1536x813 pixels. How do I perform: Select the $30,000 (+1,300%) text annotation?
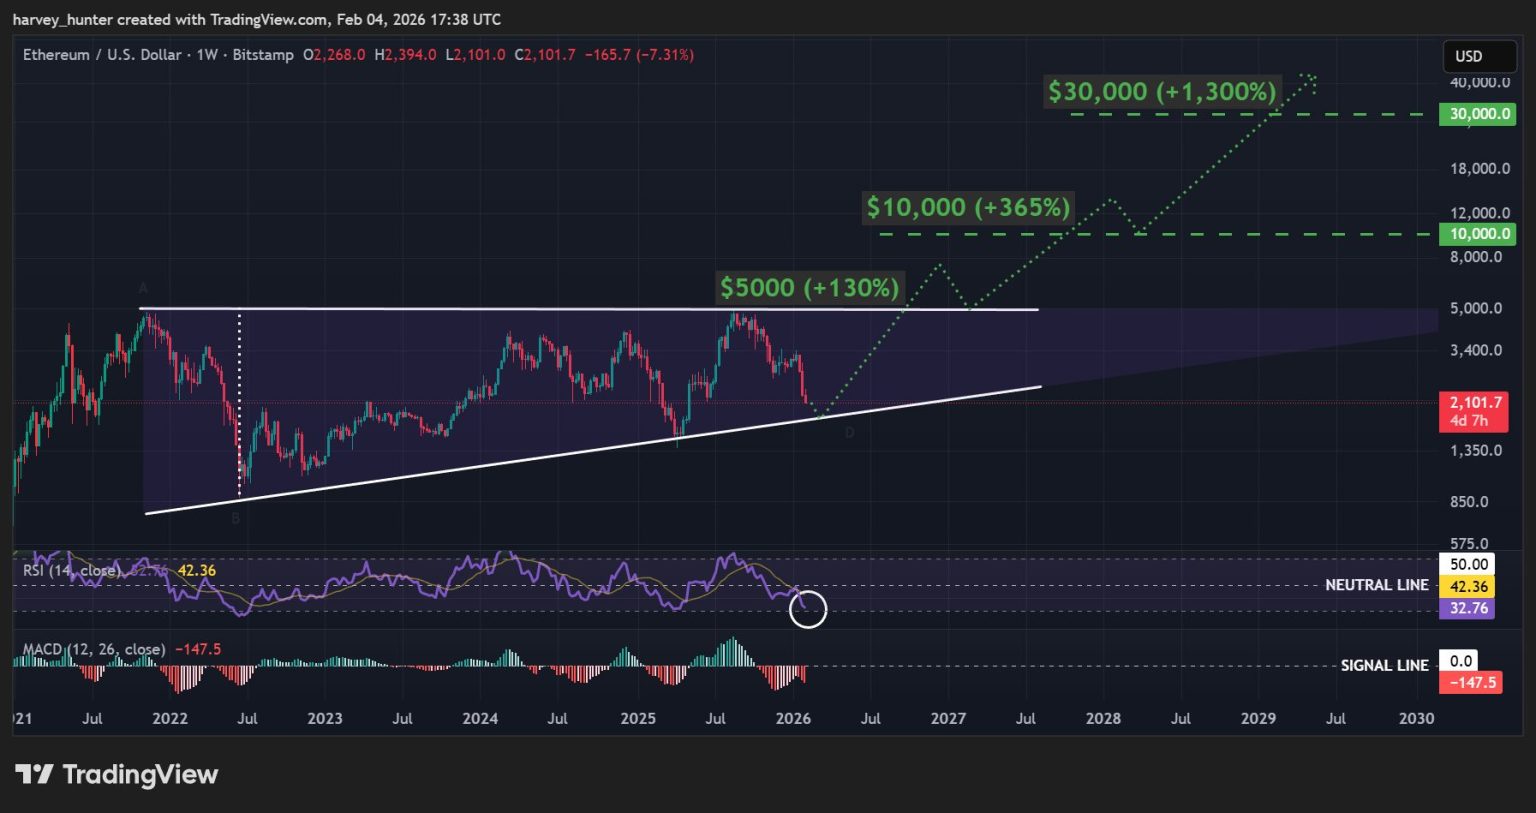click(1161, 92)
